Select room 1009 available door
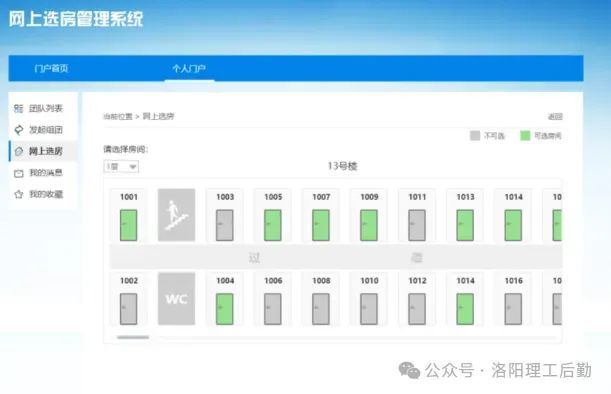 [369, 225]
